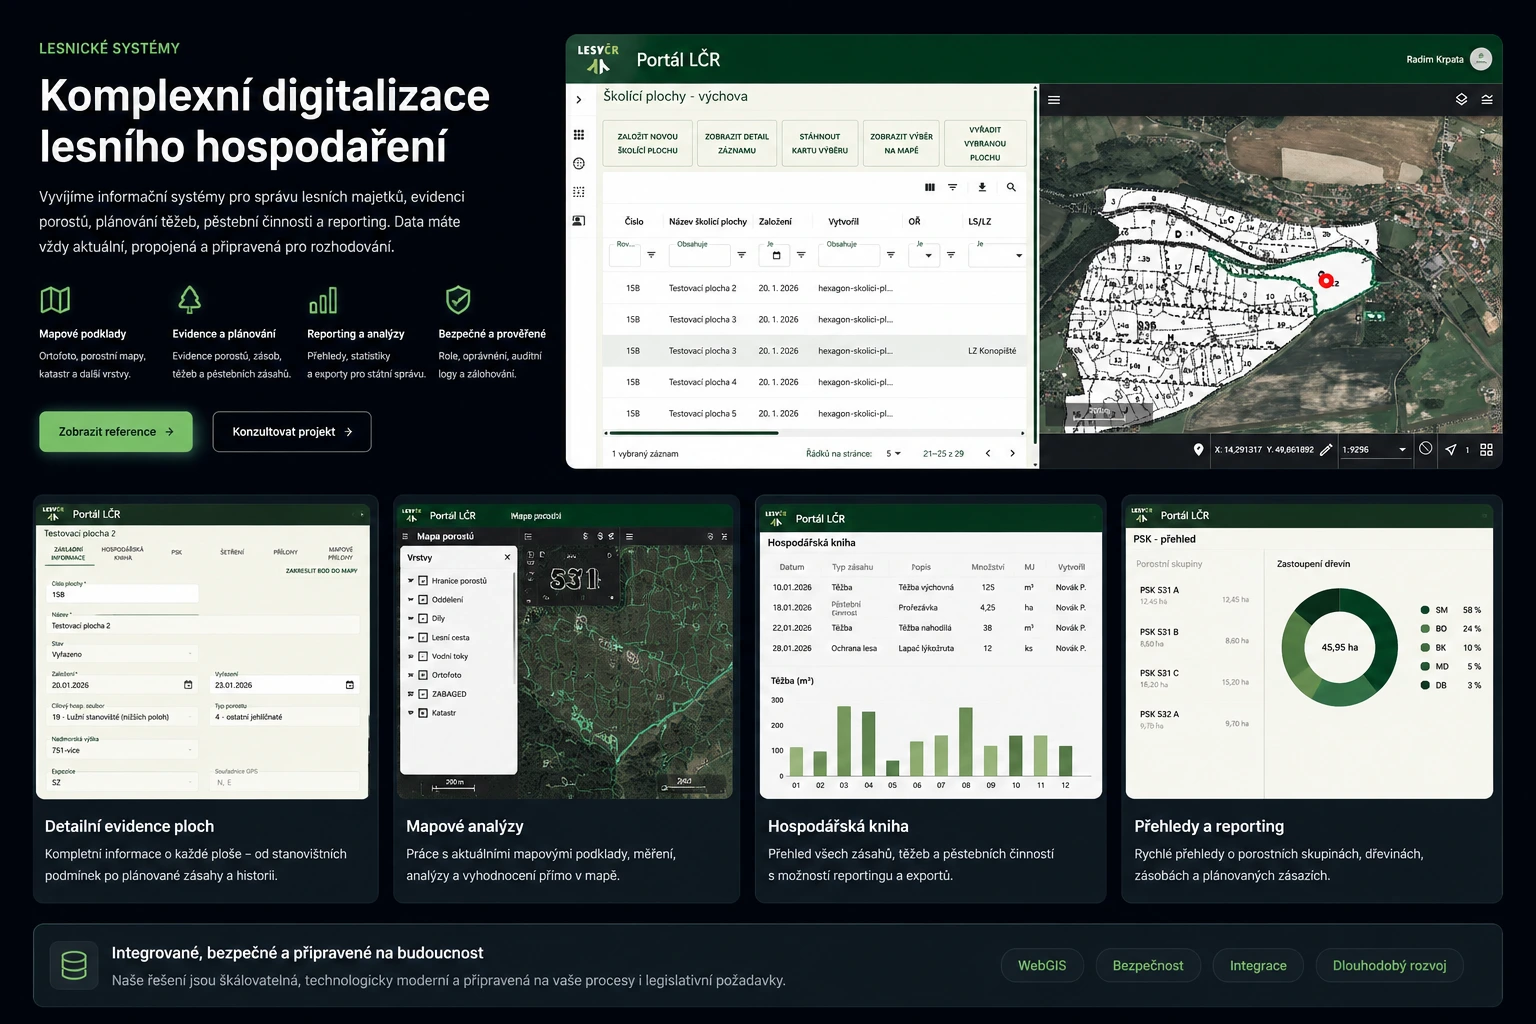Screen dimensions: 1536x1024
Task: Switch to the Přílohy tab
Action: coord(286,552)
